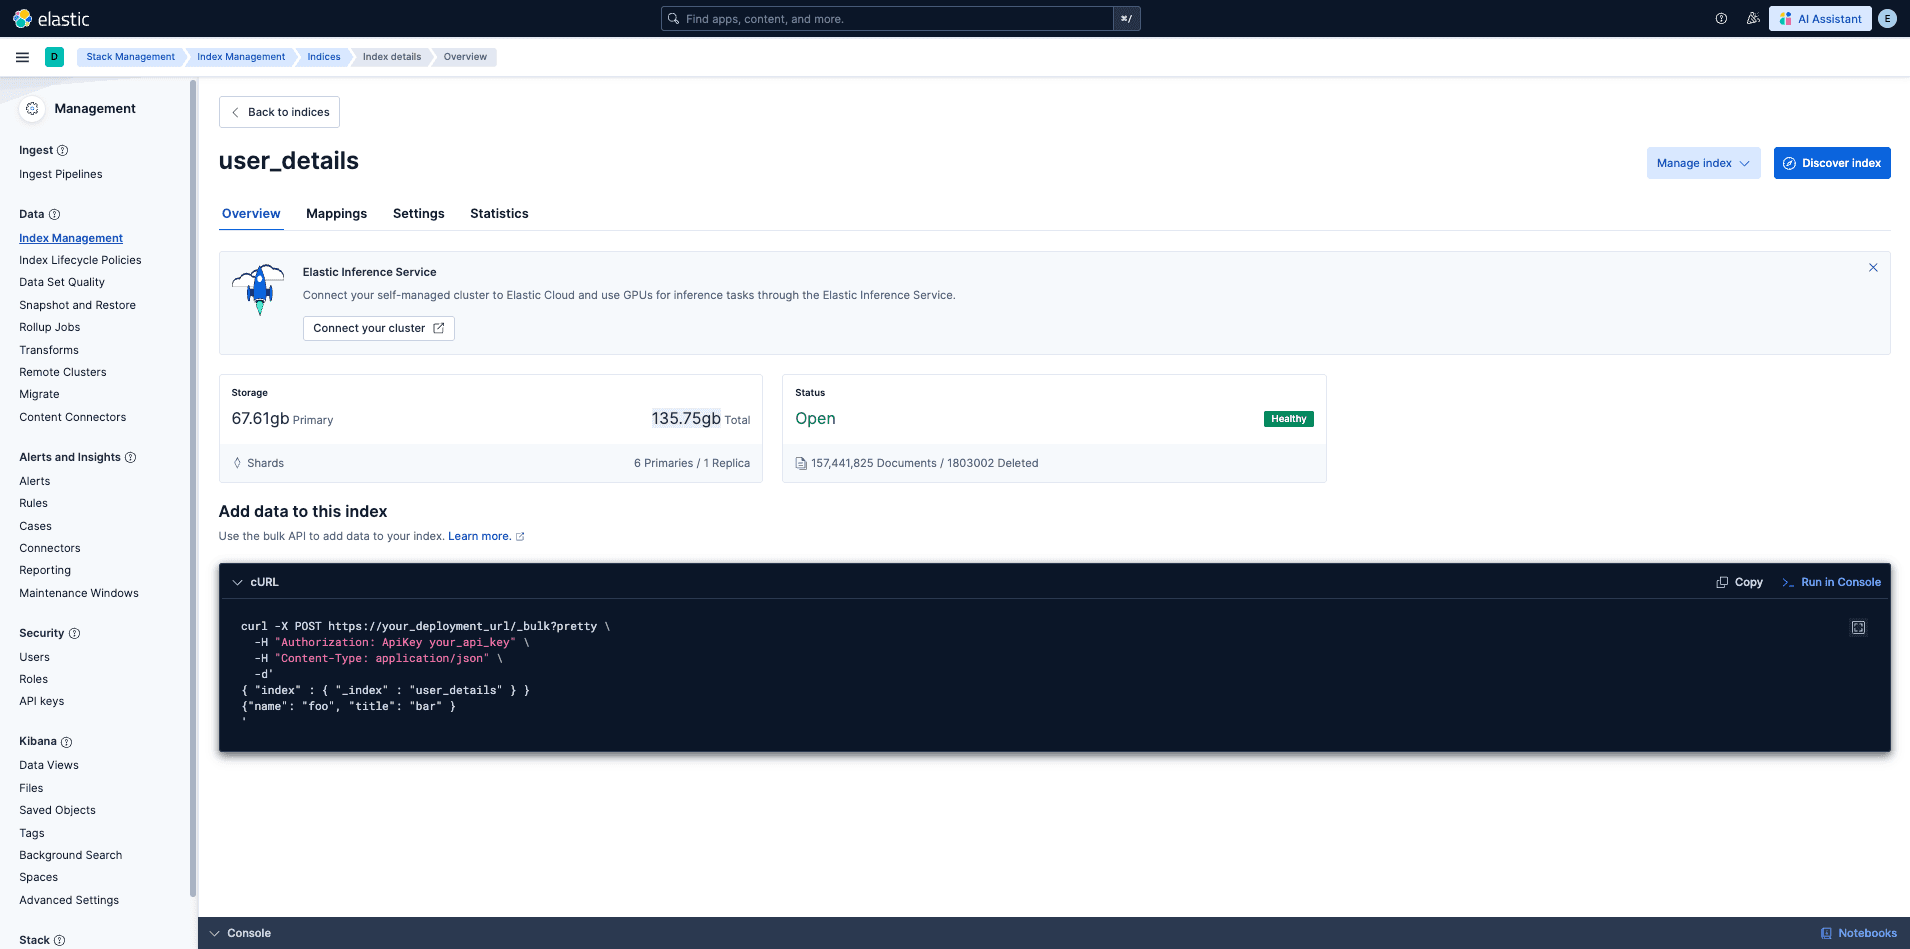Click the Stack Management breadcrumb
The height and width of the screenshot is (949, 1910).
130,57
